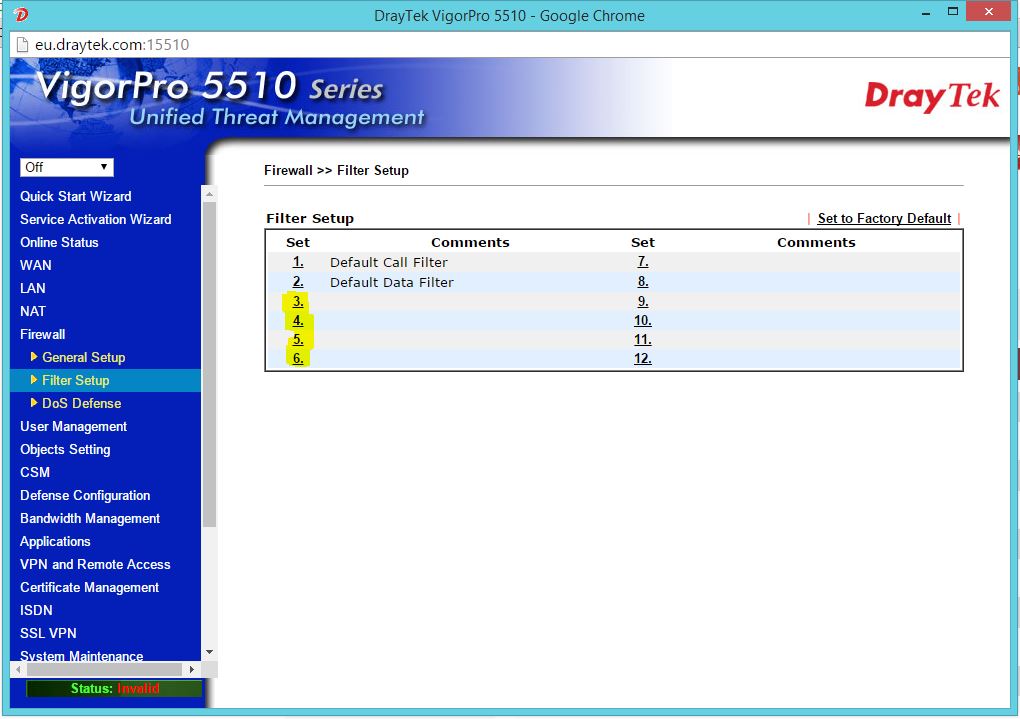This screenshot has height=719, width=1020.
Task: Open highlighted filter set 3
Action: pyautogui.click(x=298, y=301)
